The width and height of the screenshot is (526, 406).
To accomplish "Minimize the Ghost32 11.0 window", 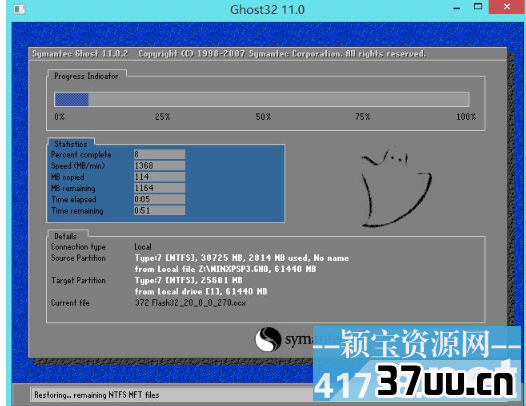I will point(457,7).
